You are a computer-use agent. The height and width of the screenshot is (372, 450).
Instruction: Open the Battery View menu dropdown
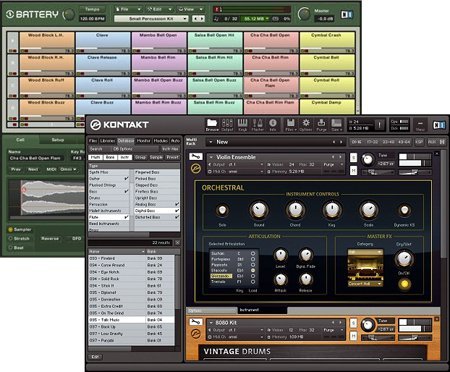[x=190, y=9]
